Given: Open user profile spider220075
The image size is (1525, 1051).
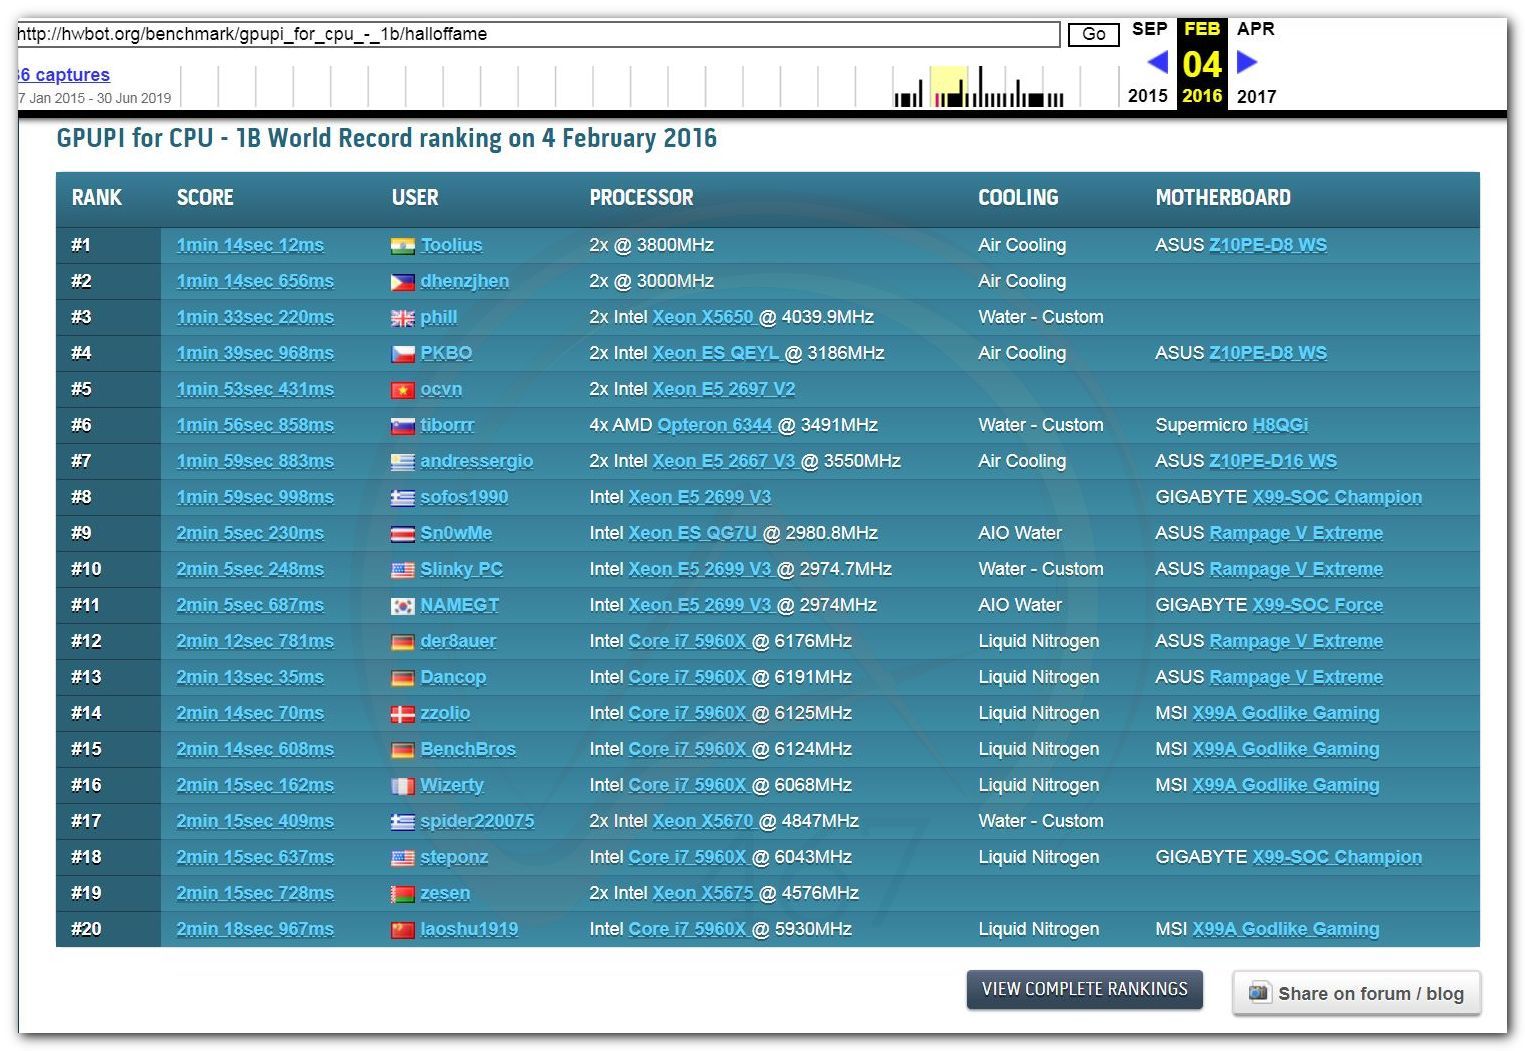Looking at the screenshot, I should pyautogui.click(x=477, y=821).
